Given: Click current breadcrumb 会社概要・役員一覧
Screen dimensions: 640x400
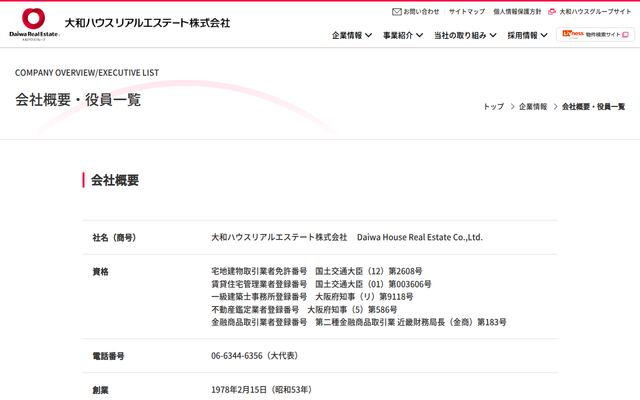Looking at the screenshot, I should pyautogui.click(x=593, y=107).
